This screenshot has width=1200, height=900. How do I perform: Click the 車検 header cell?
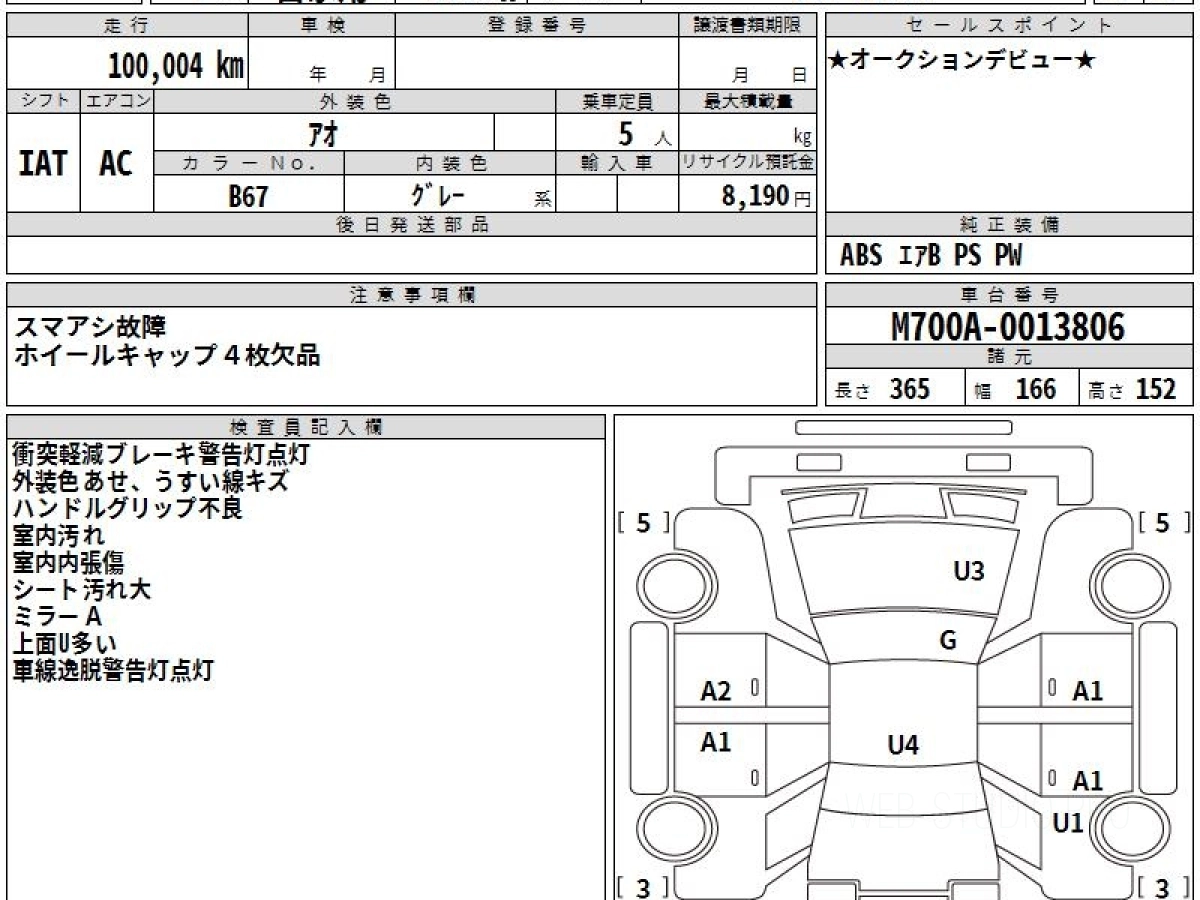[x=322, y=26]
